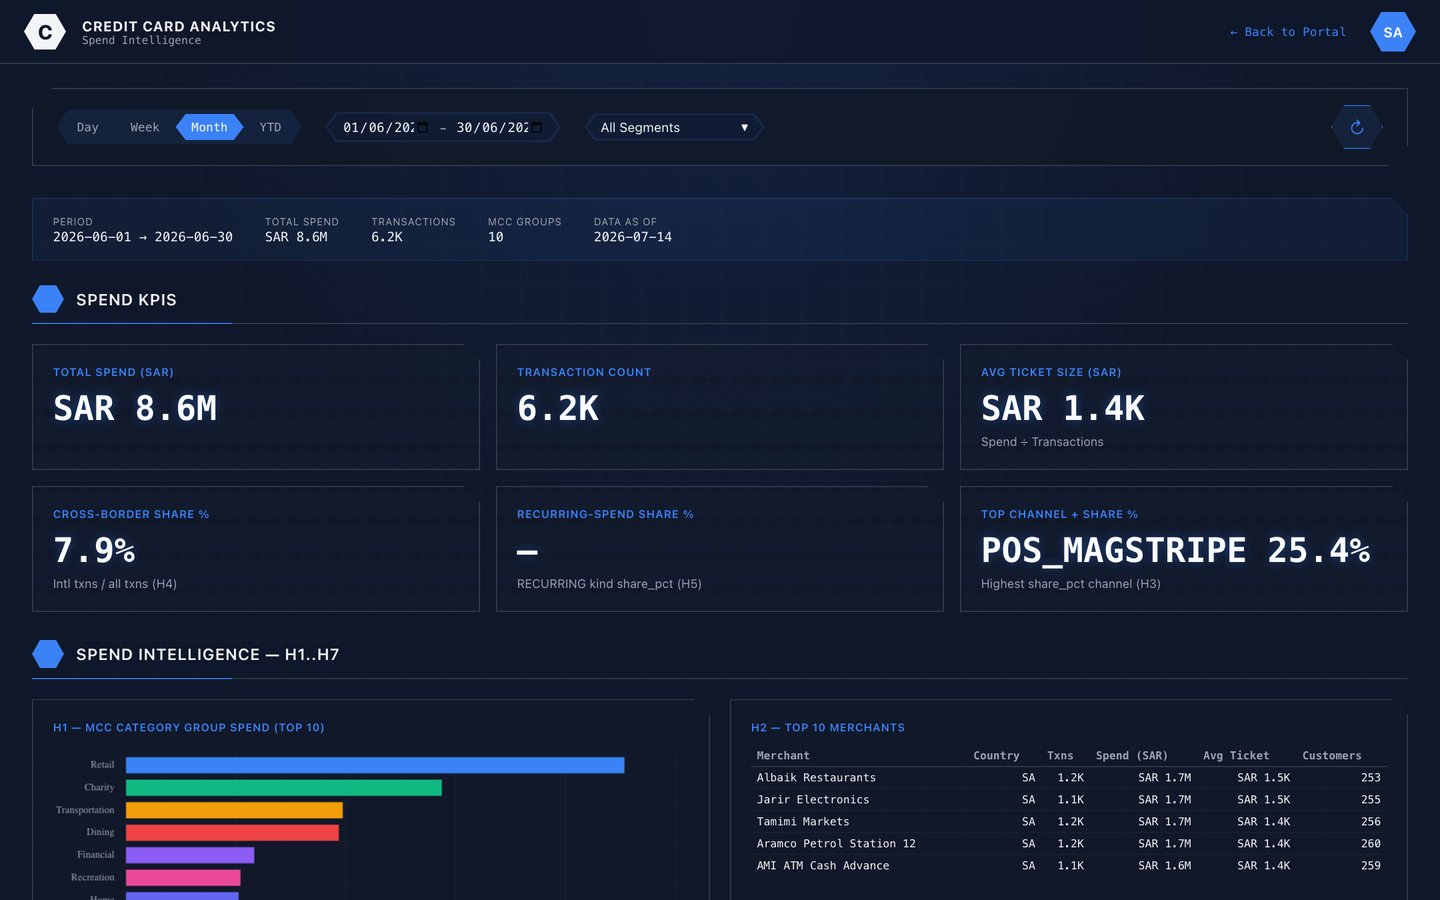The image size is (1440, 900).
Task: Click the hexagonal C app logo
Action: [45, 32]
